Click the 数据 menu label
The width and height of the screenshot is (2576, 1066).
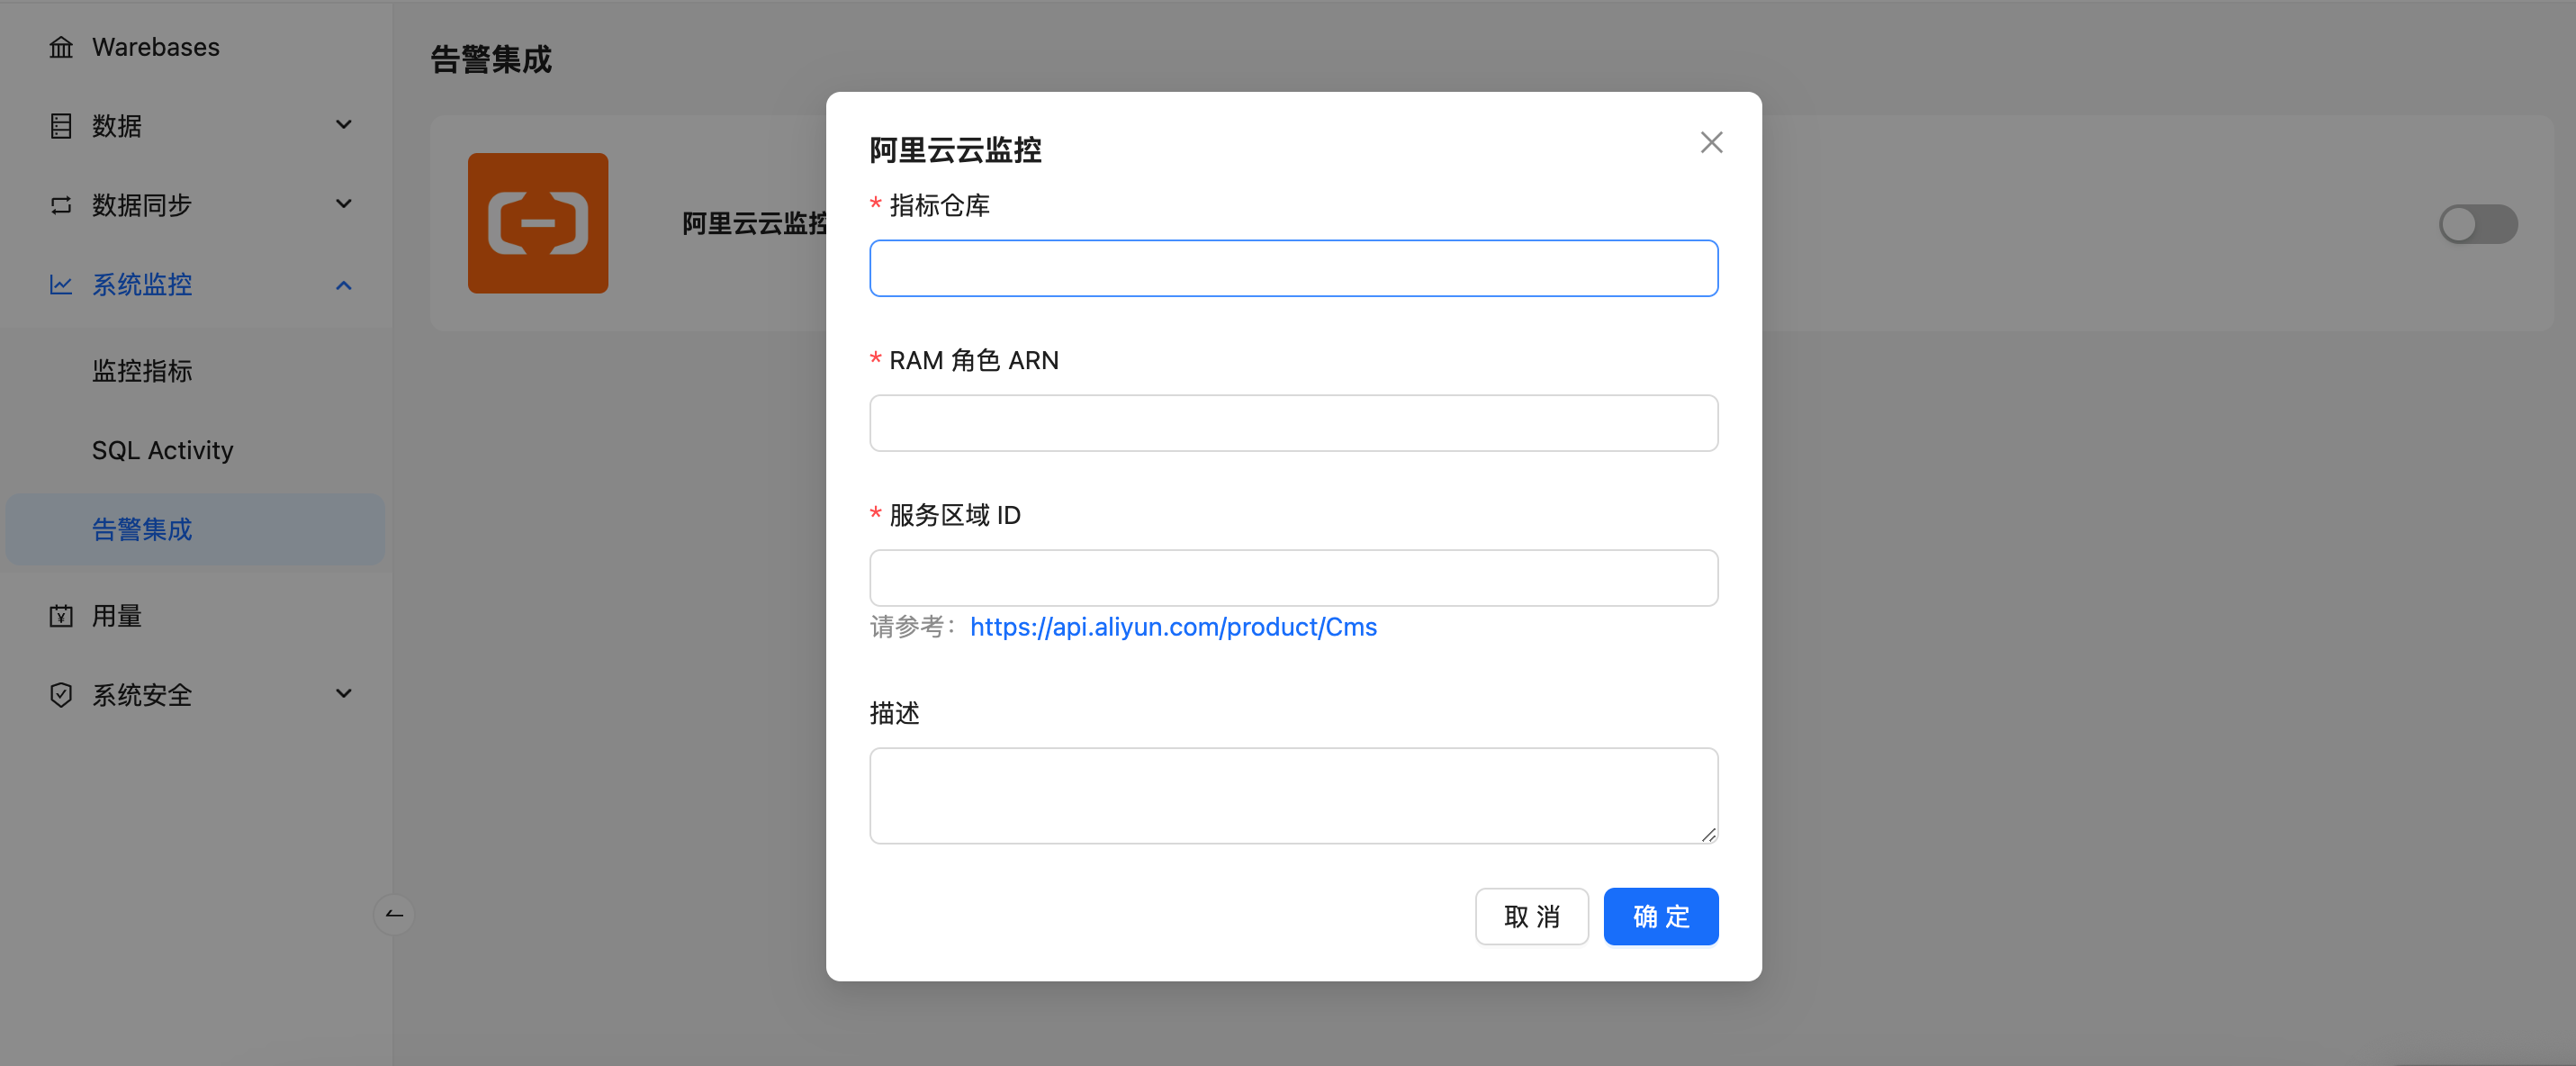(x=116, y=126)
